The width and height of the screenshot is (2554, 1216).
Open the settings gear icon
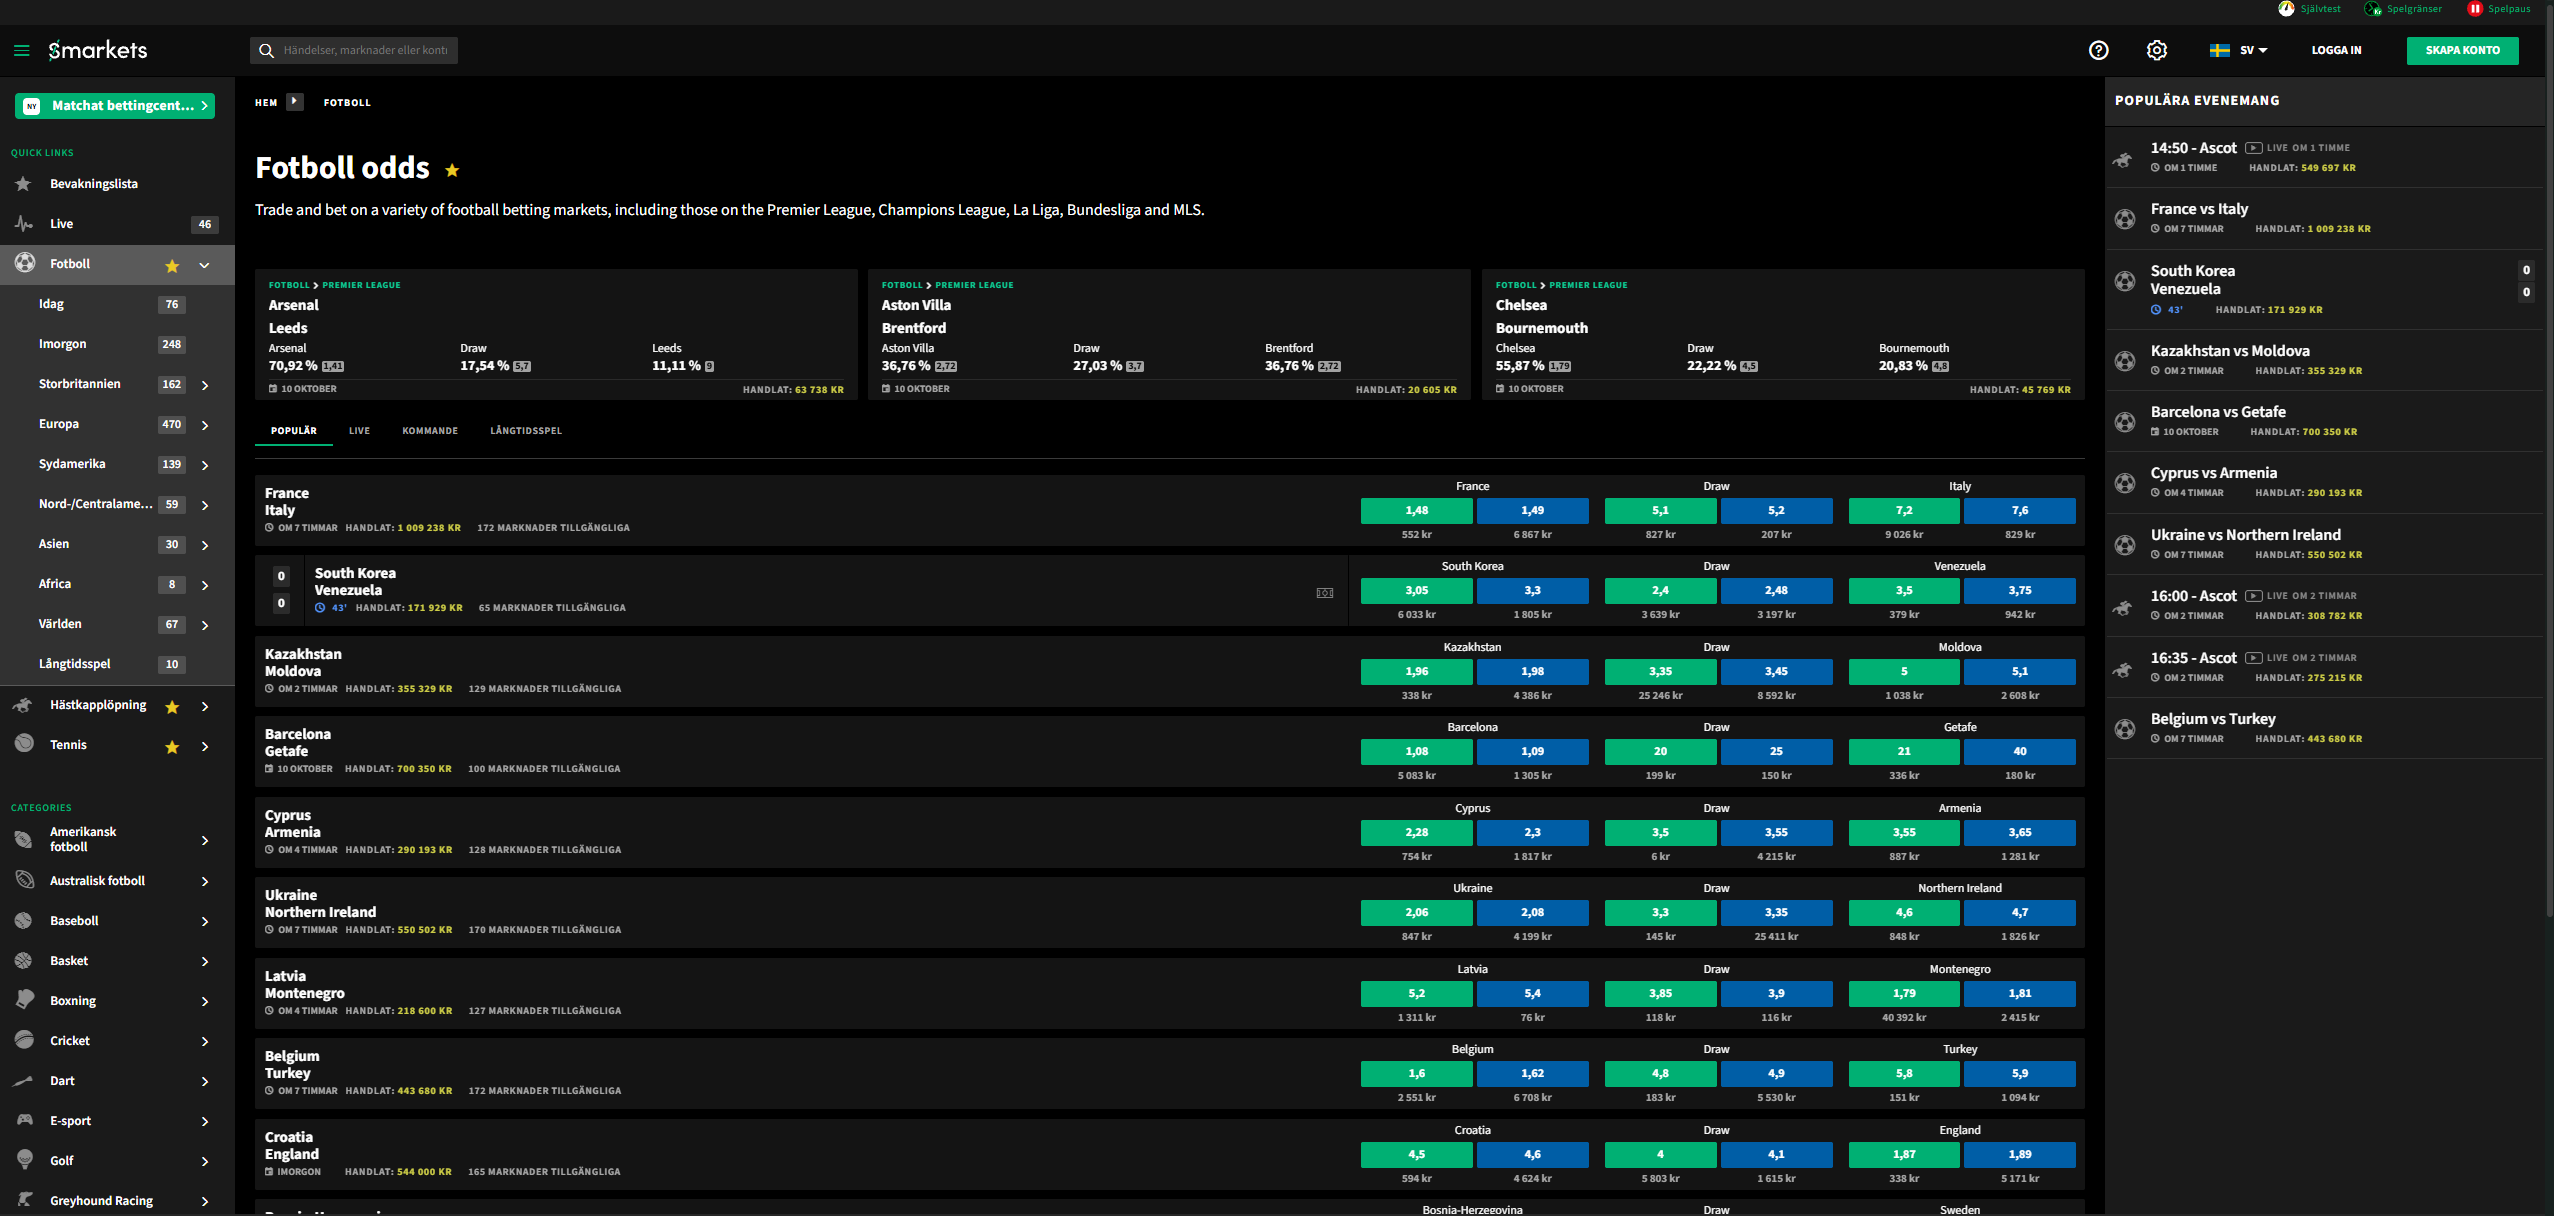(x=2156, y=50)
